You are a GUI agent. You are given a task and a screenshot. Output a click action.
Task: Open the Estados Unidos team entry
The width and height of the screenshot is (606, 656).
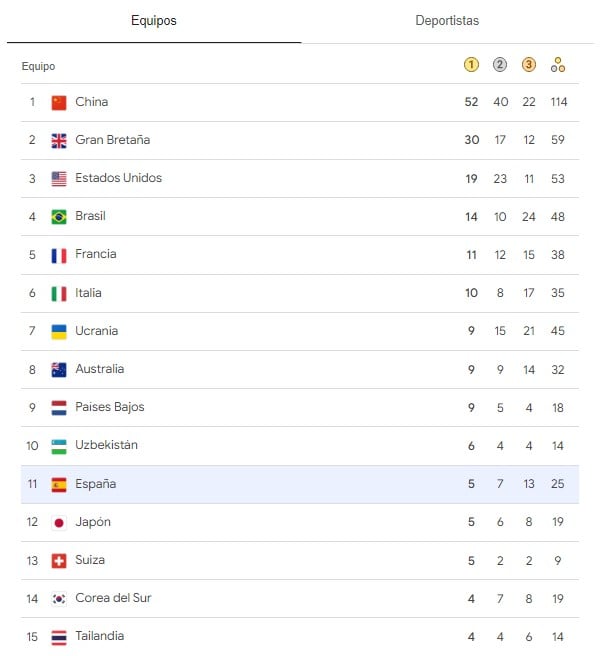pos(118,178)
